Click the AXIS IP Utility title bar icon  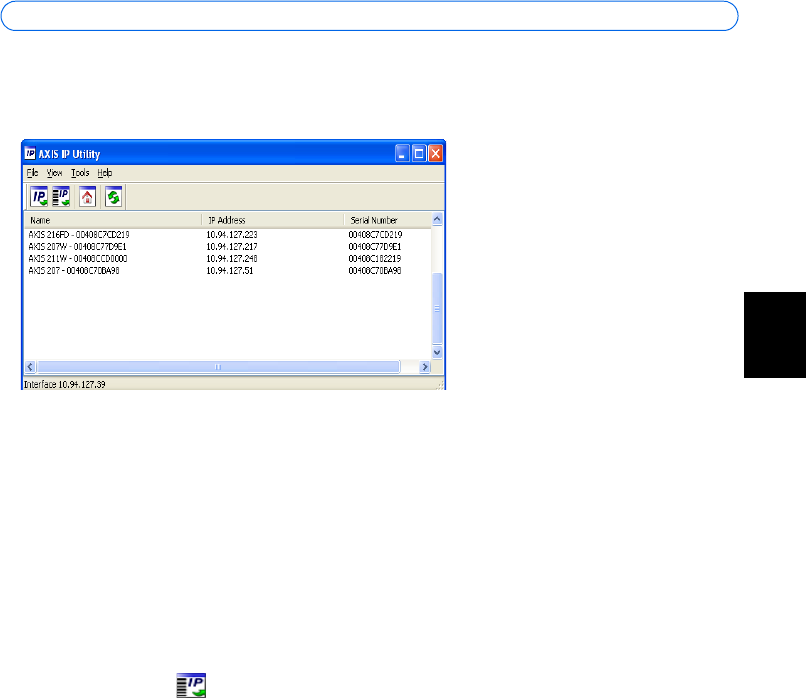tap(30, 154)
